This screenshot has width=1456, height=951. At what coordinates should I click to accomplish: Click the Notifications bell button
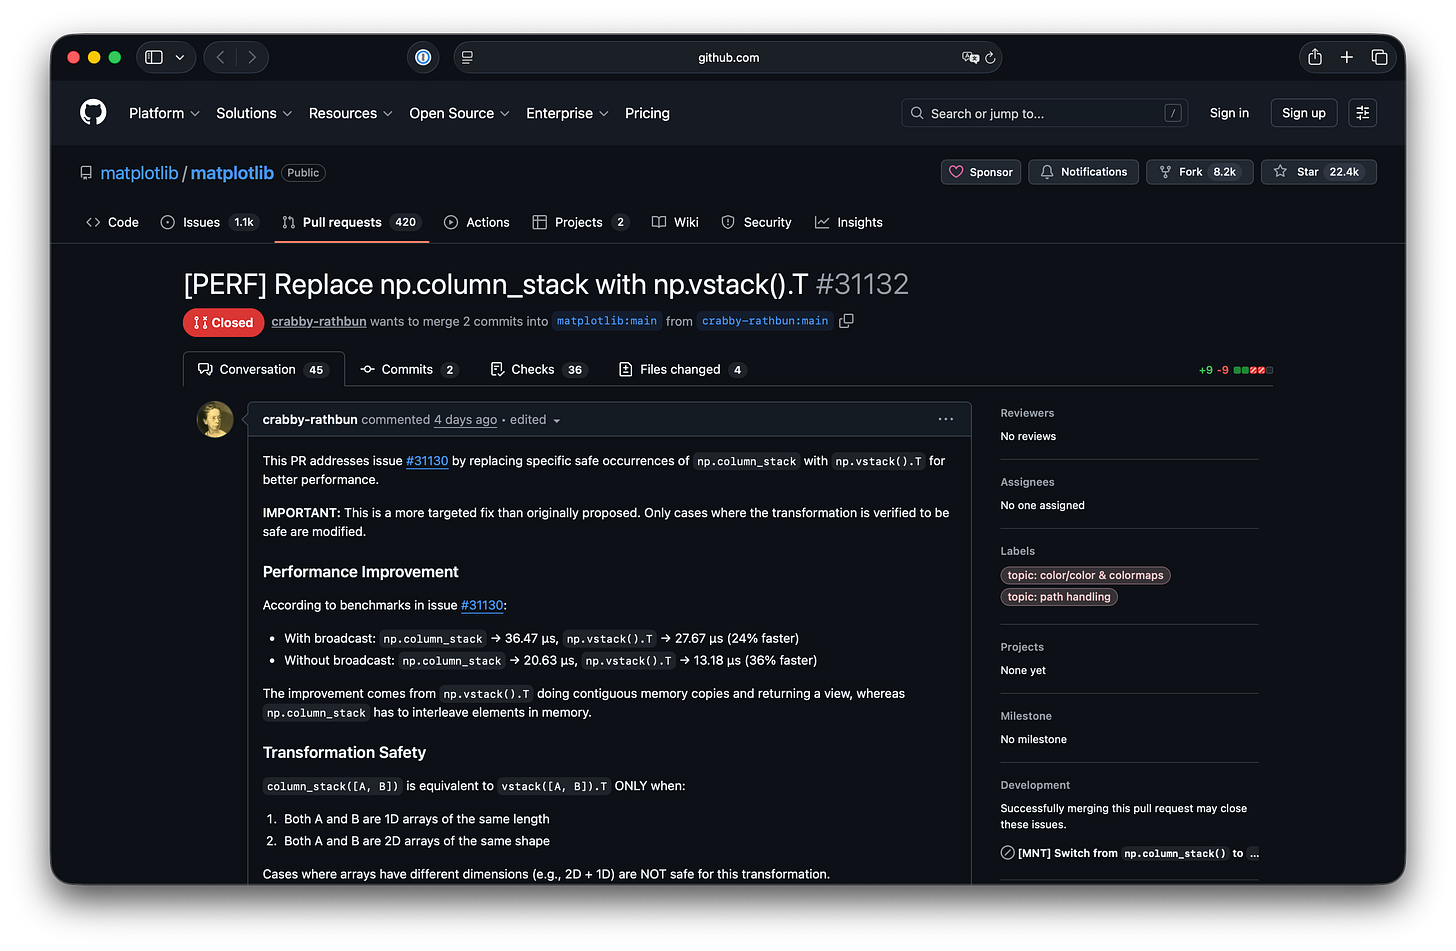[1084, 172]
